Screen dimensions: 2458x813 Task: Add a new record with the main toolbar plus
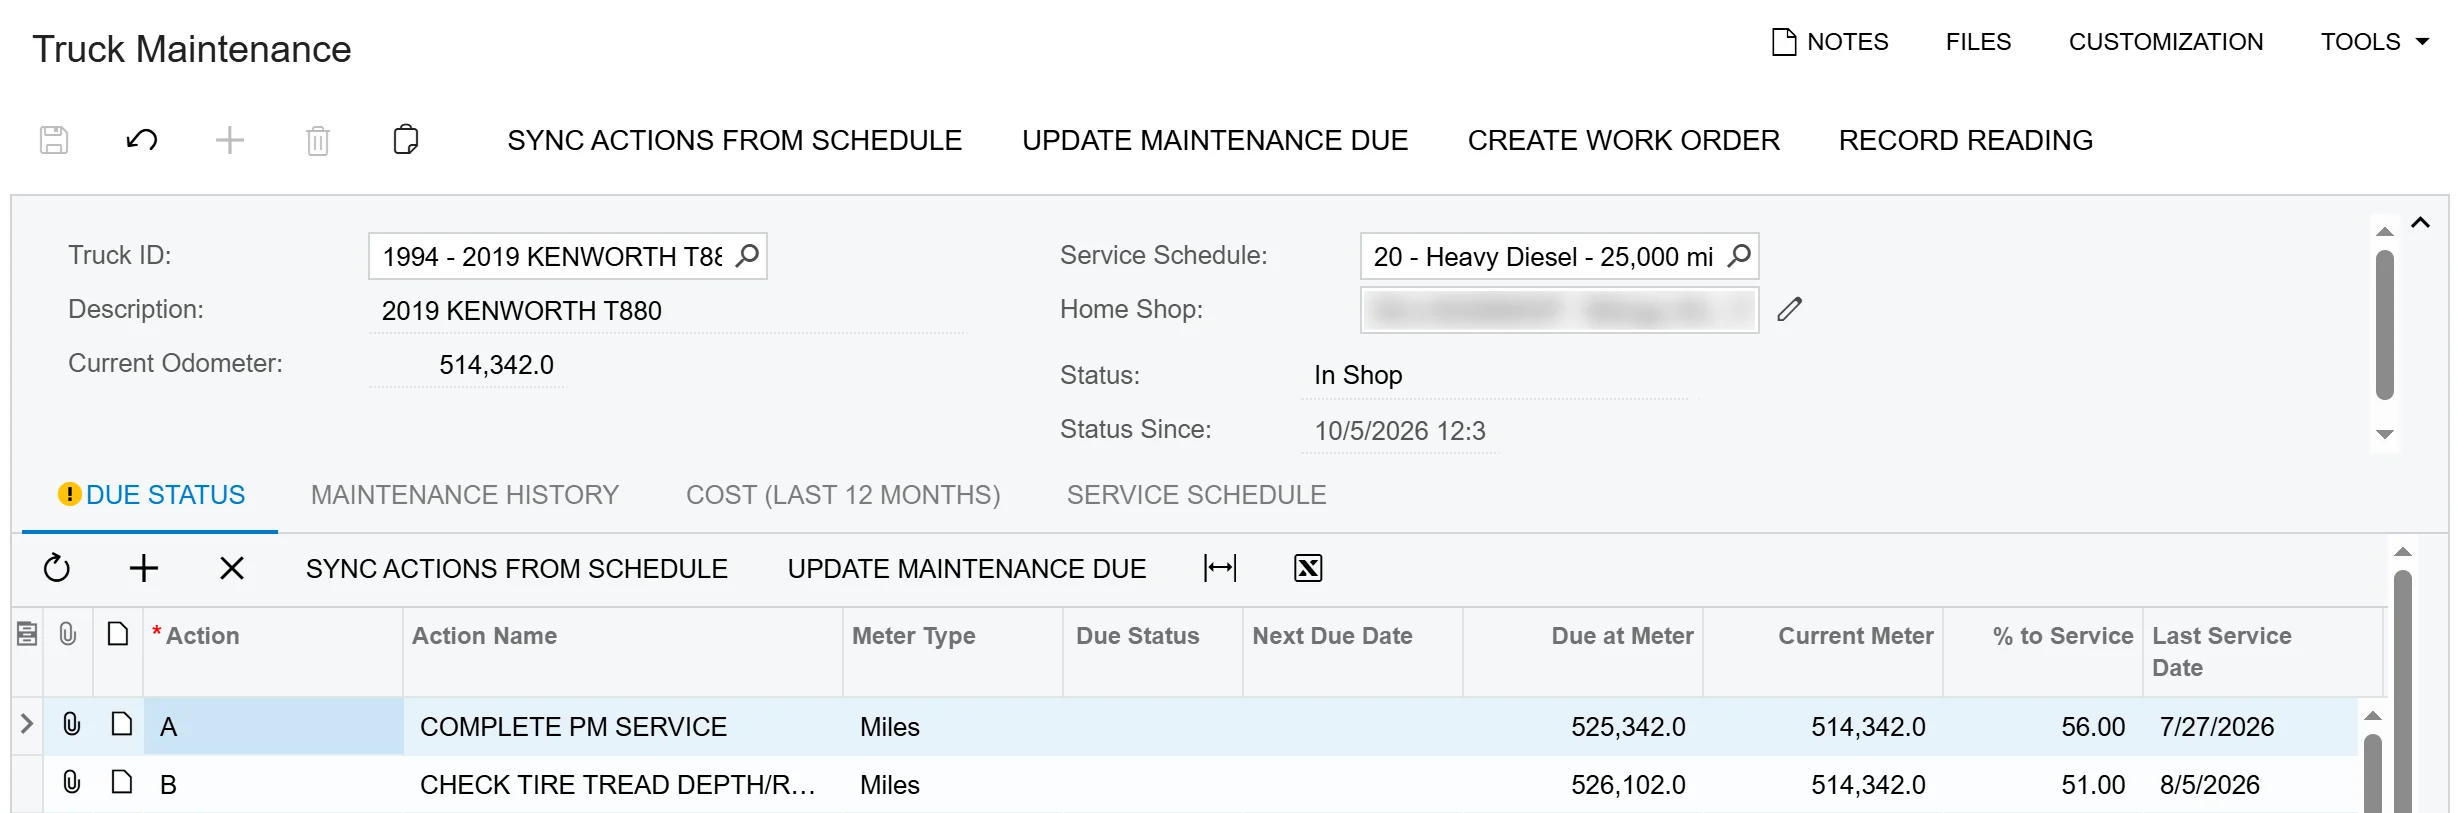(x=230, y=140)
